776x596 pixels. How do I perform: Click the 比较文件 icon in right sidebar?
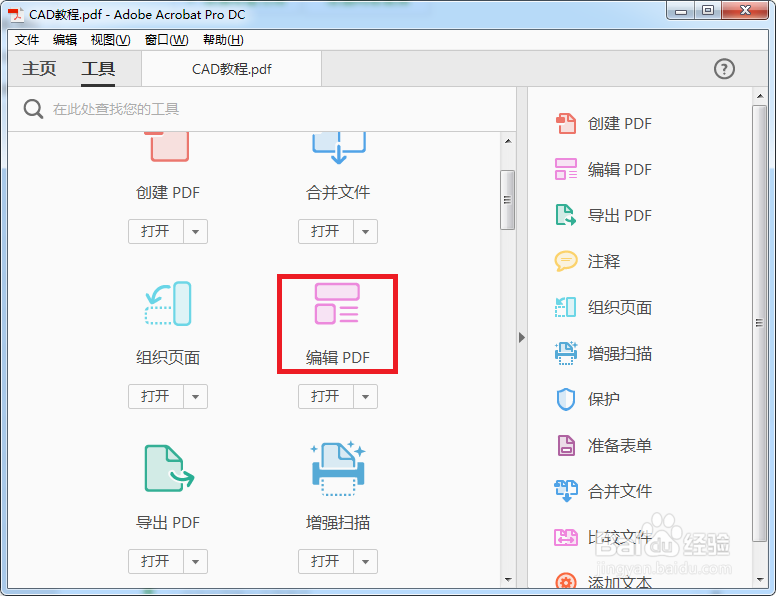click(x=566, y=537)
